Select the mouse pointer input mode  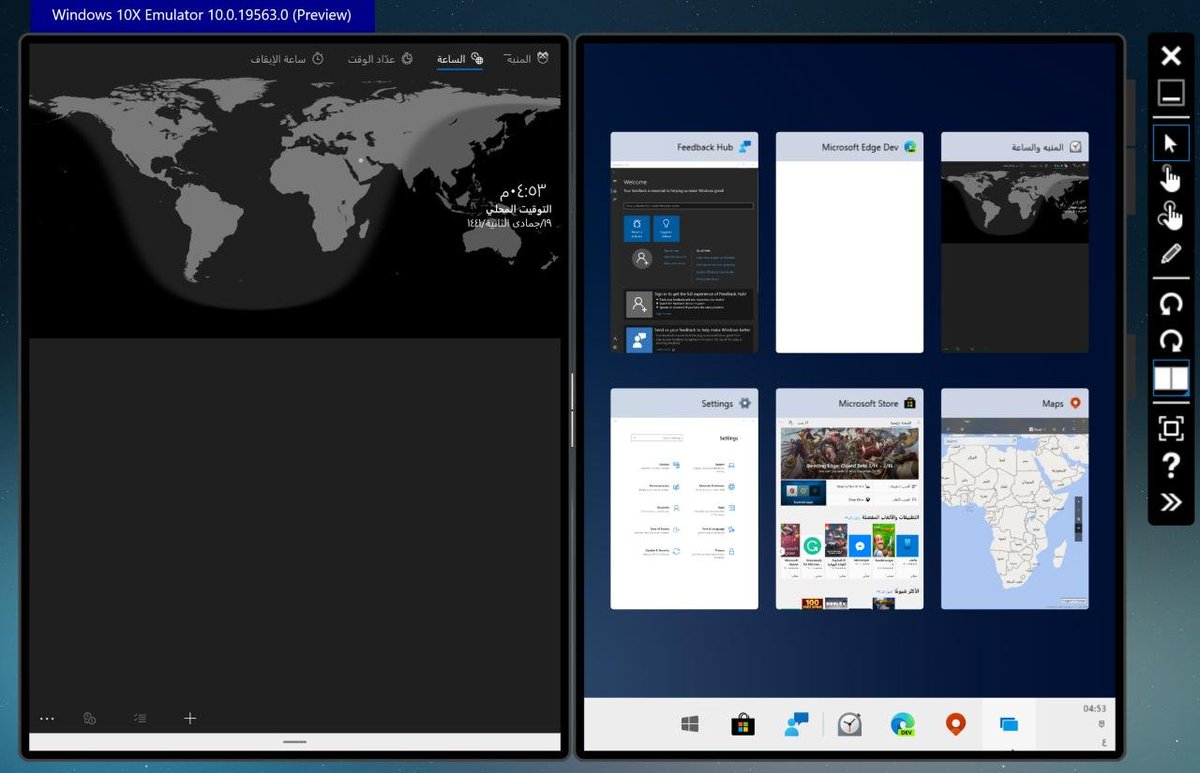1170,144
